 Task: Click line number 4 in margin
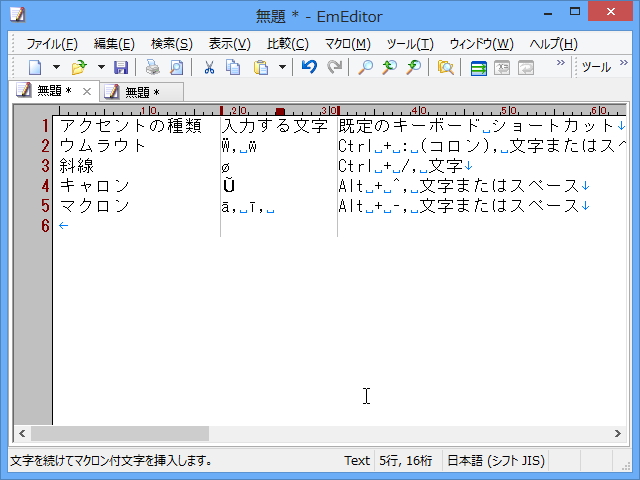45,186
